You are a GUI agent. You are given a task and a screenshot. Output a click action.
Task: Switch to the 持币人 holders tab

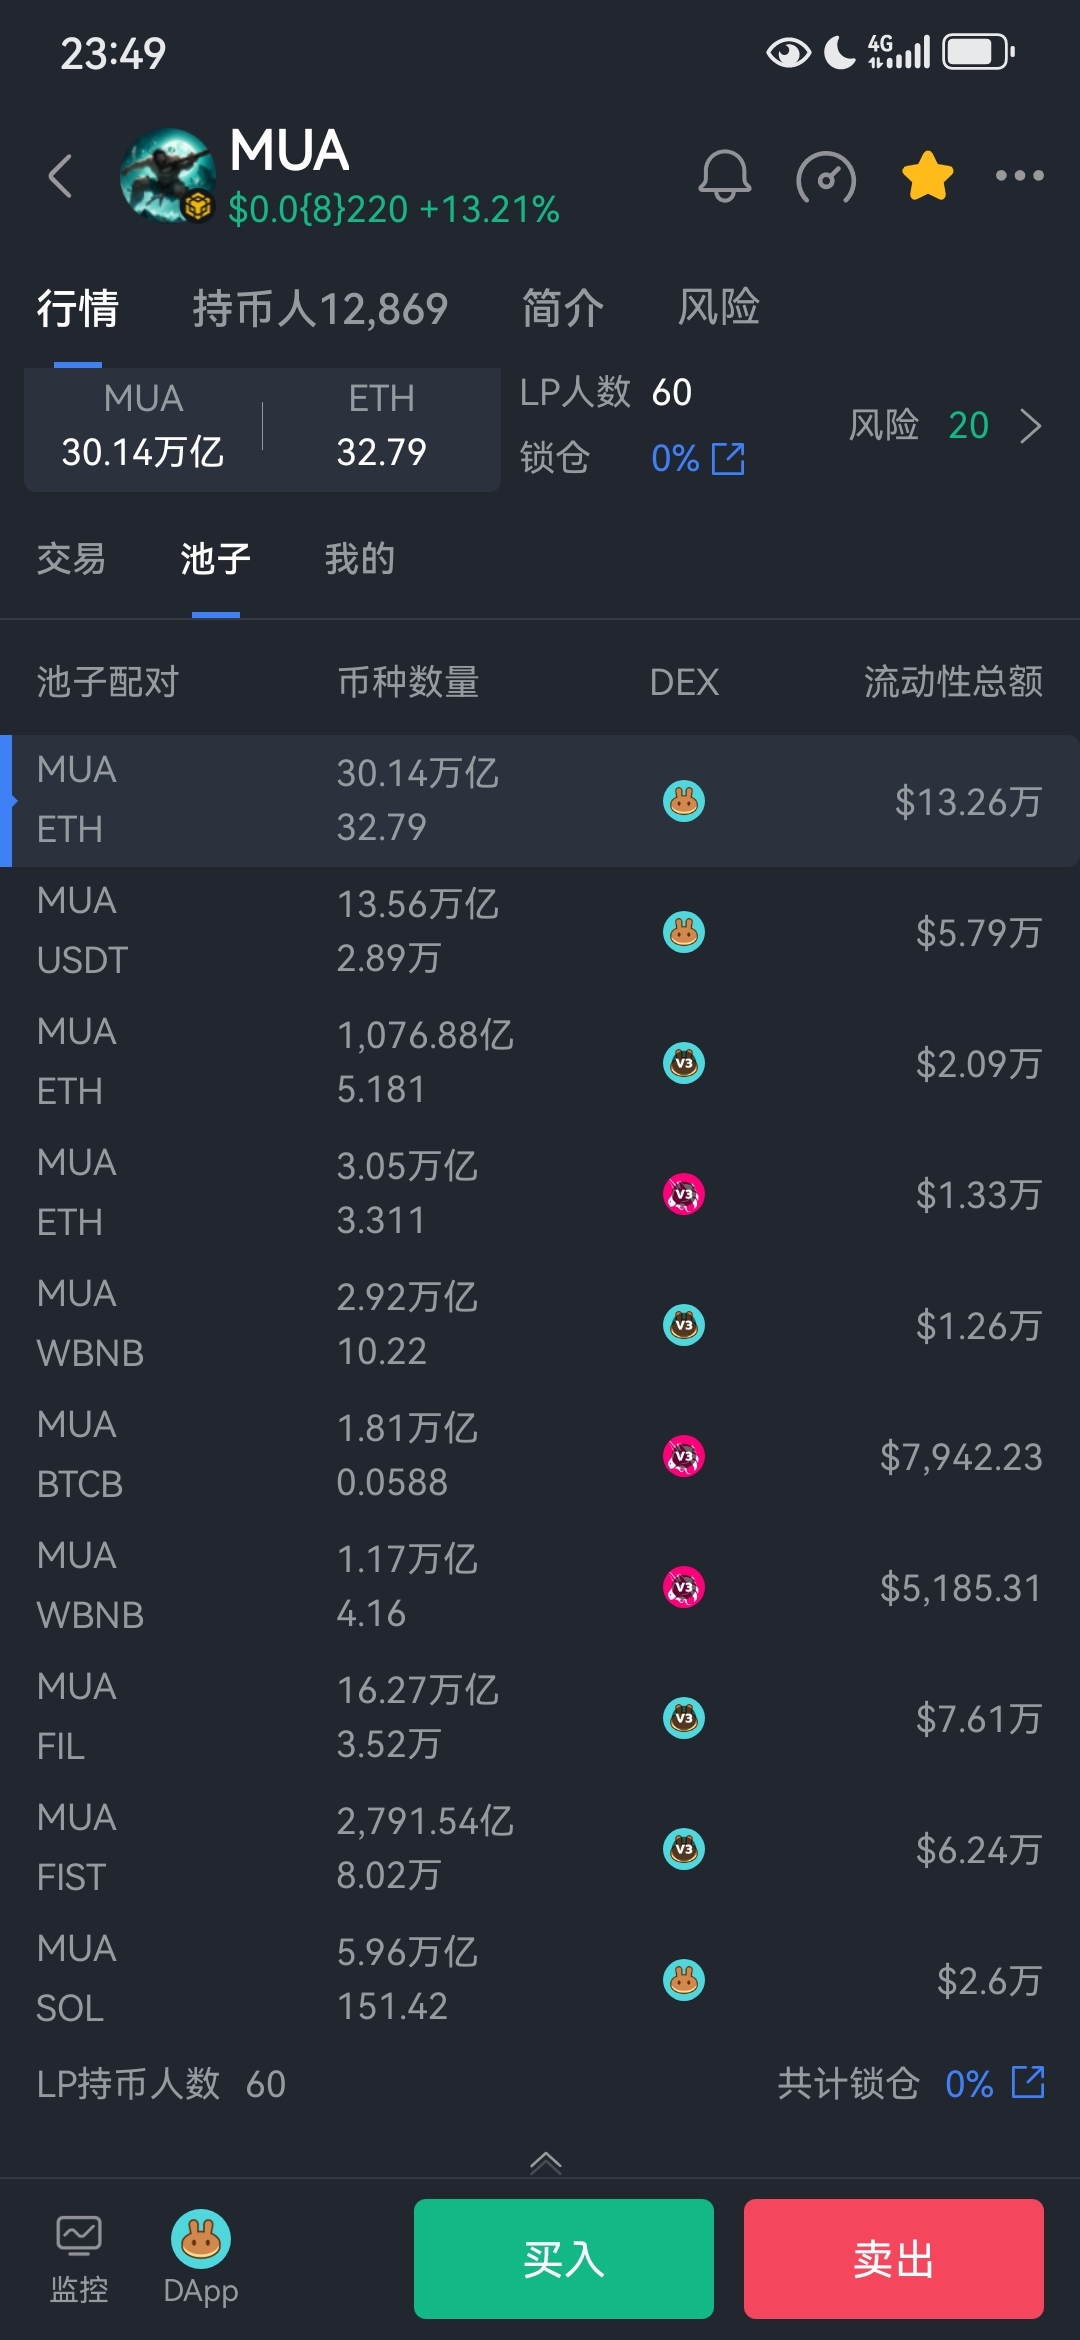320,308
